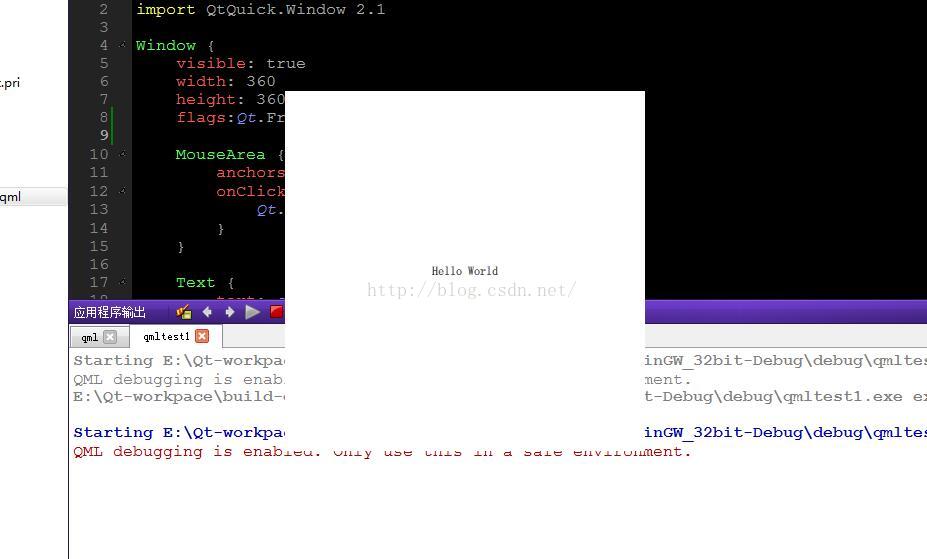Image resolution: width=927 pixels, height=559 pixels.
Task: Switch to the qml output tab
Action: coord(89,337)
